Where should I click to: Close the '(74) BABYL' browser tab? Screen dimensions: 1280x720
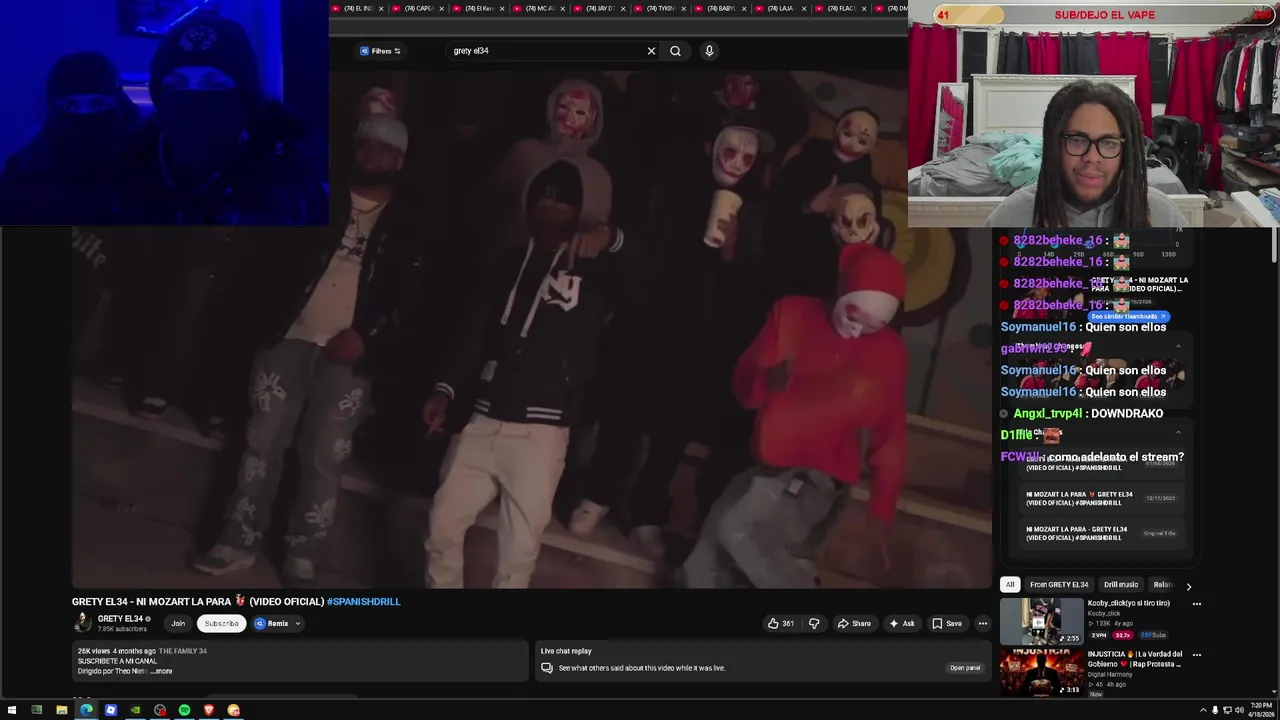[x=743, y=8]
